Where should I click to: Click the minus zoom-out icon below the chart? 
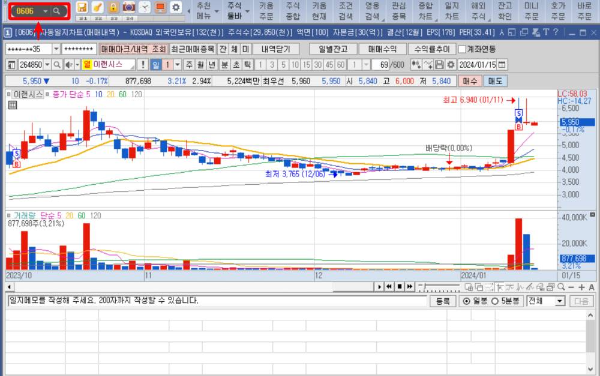[571, 287]
